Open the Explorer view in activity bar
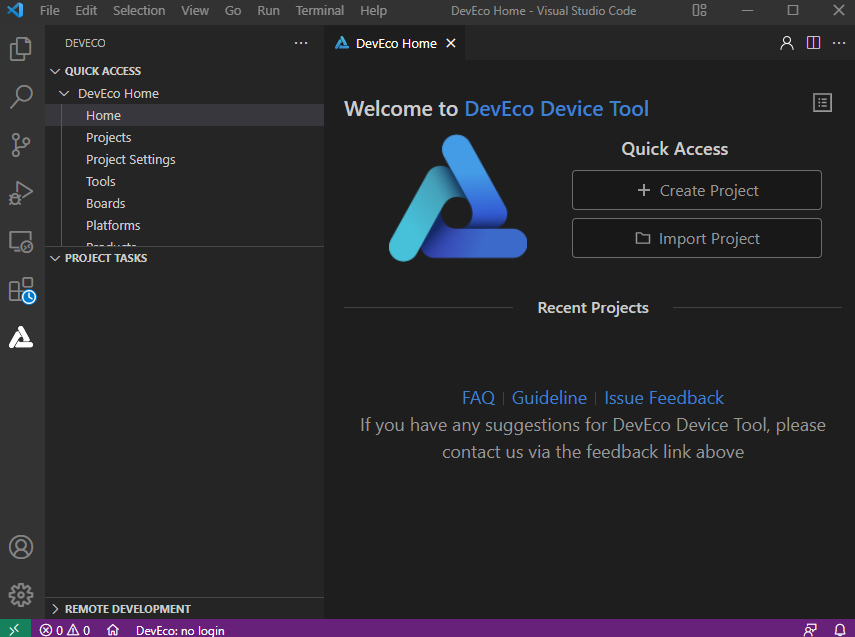This screenshot has width=855, height=637. coord(21,49)
